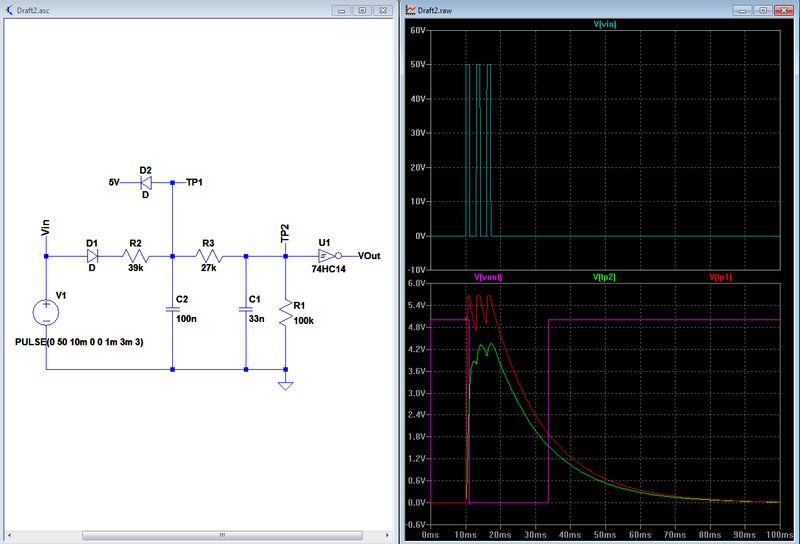The width and height of the screenshot is (800, 544).
Task: Click the ground symbol in schematic
Action: coord(286,385)
